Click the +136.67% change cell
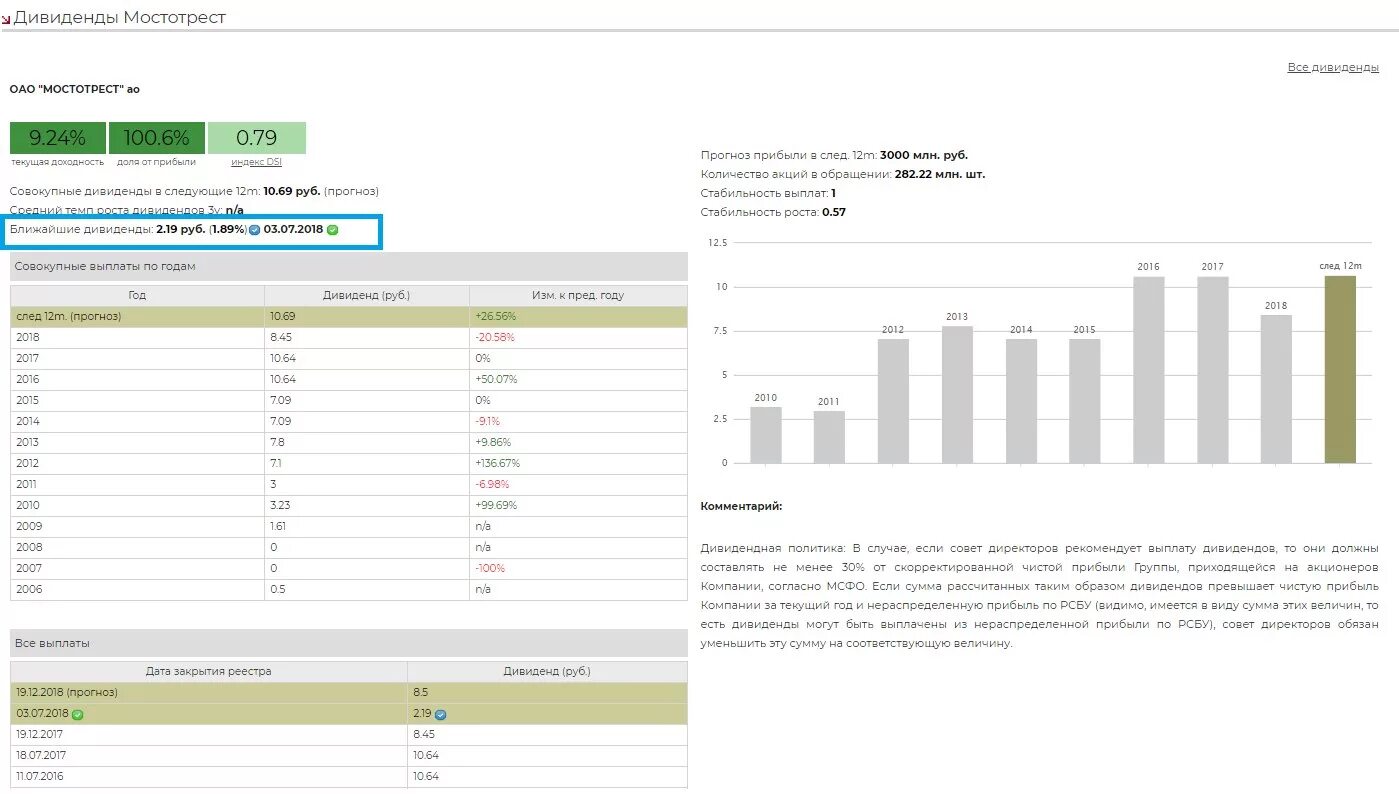The image size is (1399, 794). [578, 463]
